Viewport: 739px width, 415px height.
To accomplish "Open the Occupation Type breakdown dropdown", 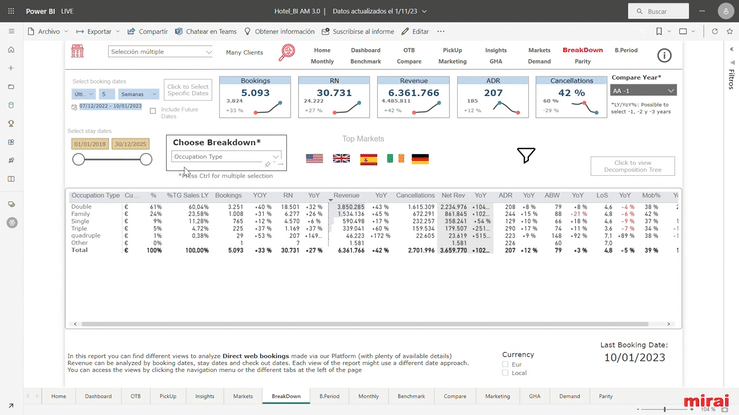I will pos(226,156).
